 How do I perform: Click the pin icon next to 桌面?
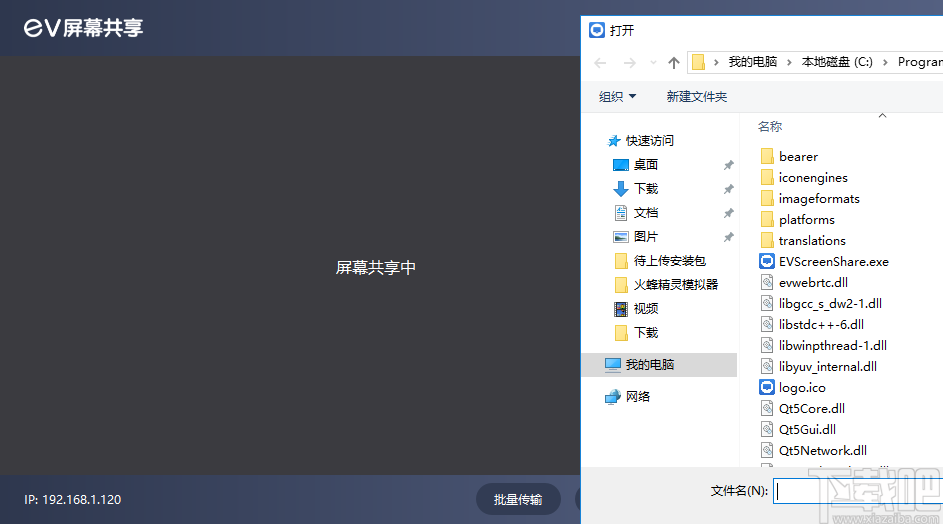coord(728,165)
